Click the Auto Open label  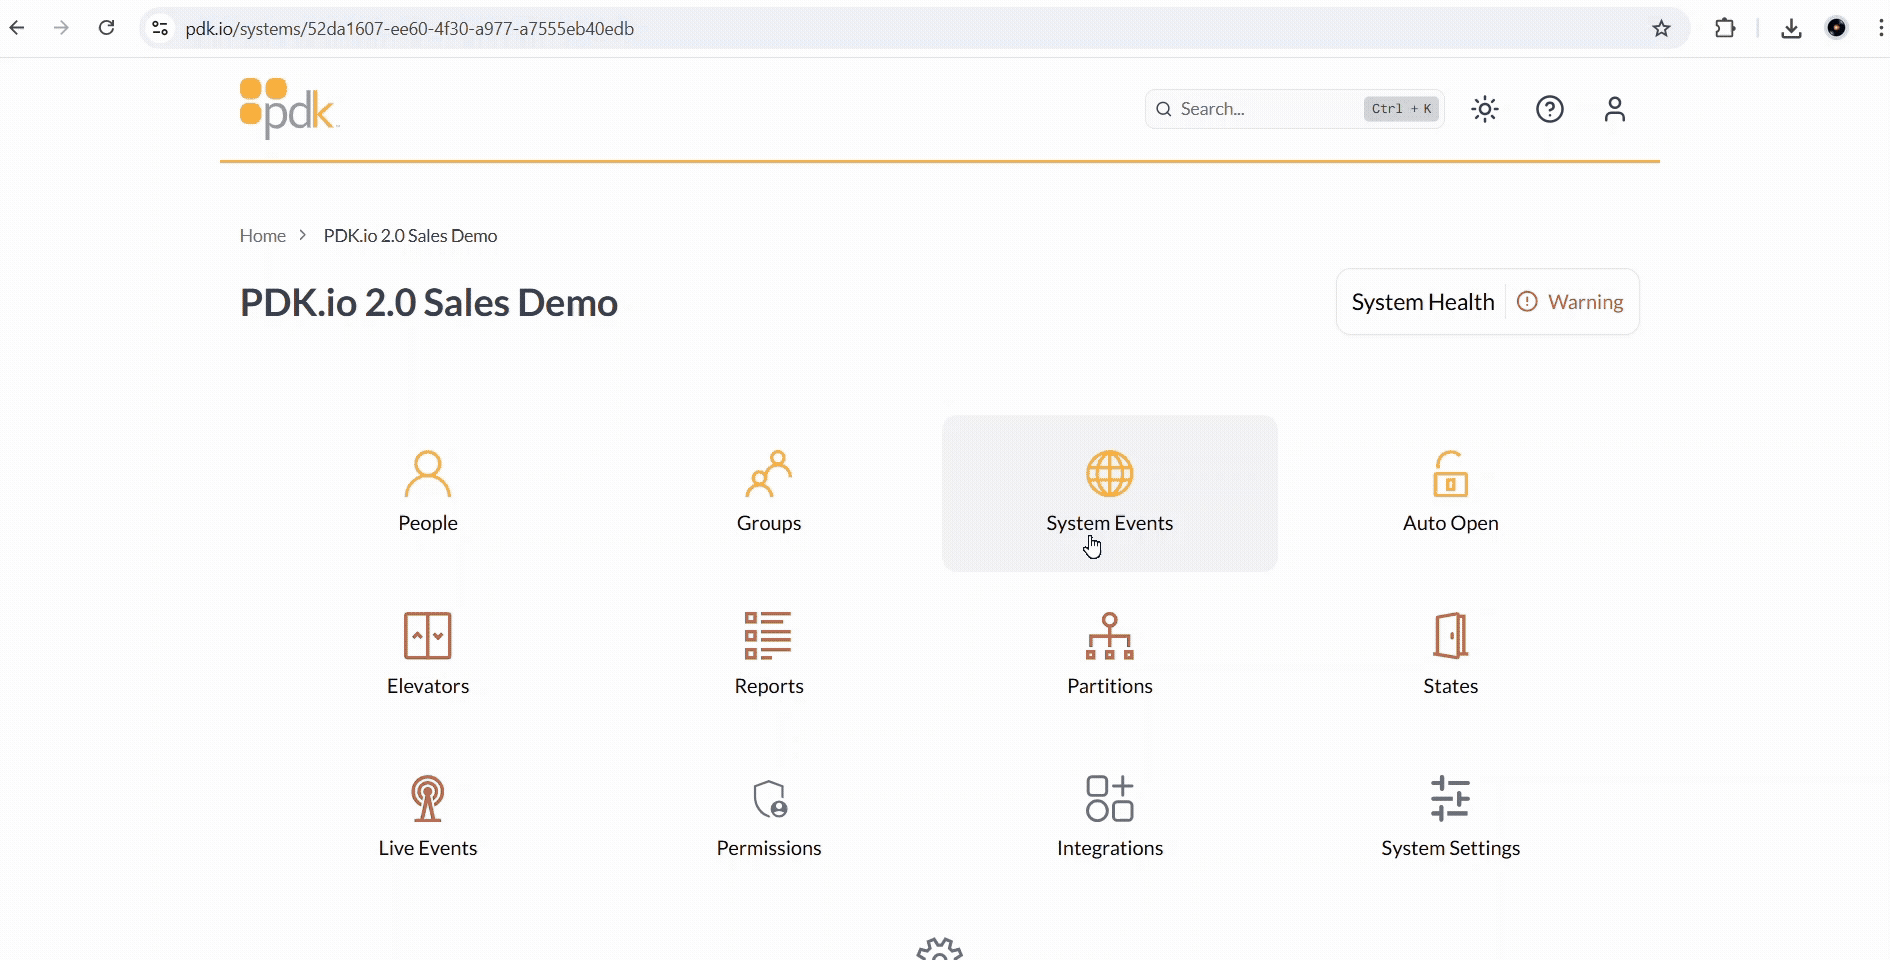[1451, 523]
